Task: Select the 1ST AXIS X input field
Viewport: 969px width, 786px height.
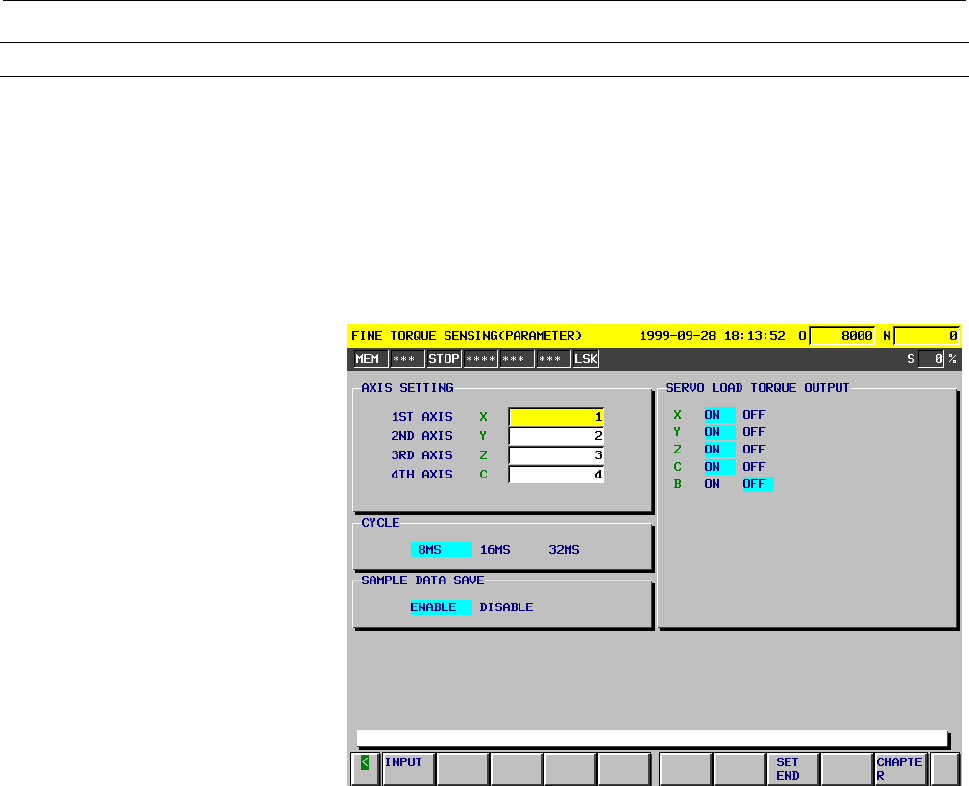Action: (x=556, y=417)
